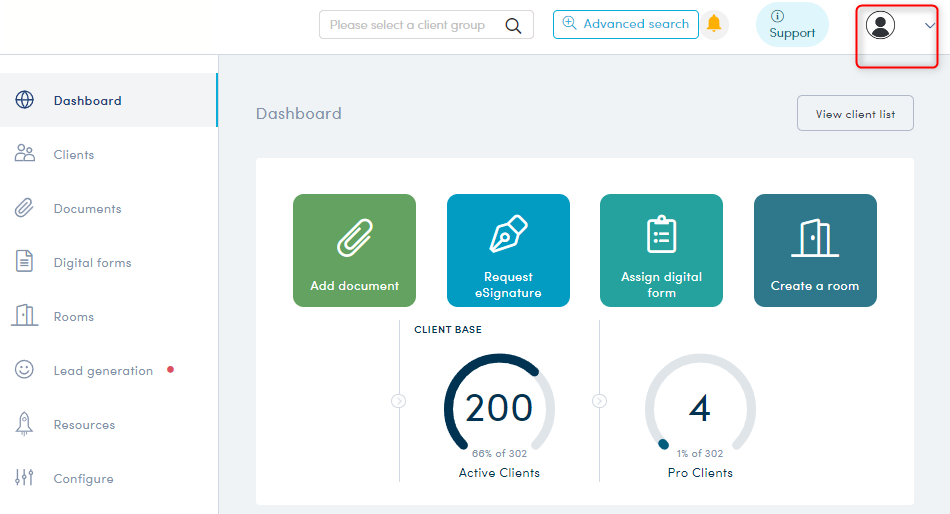Click the search magnifier icon

click(x=513, y=25)
